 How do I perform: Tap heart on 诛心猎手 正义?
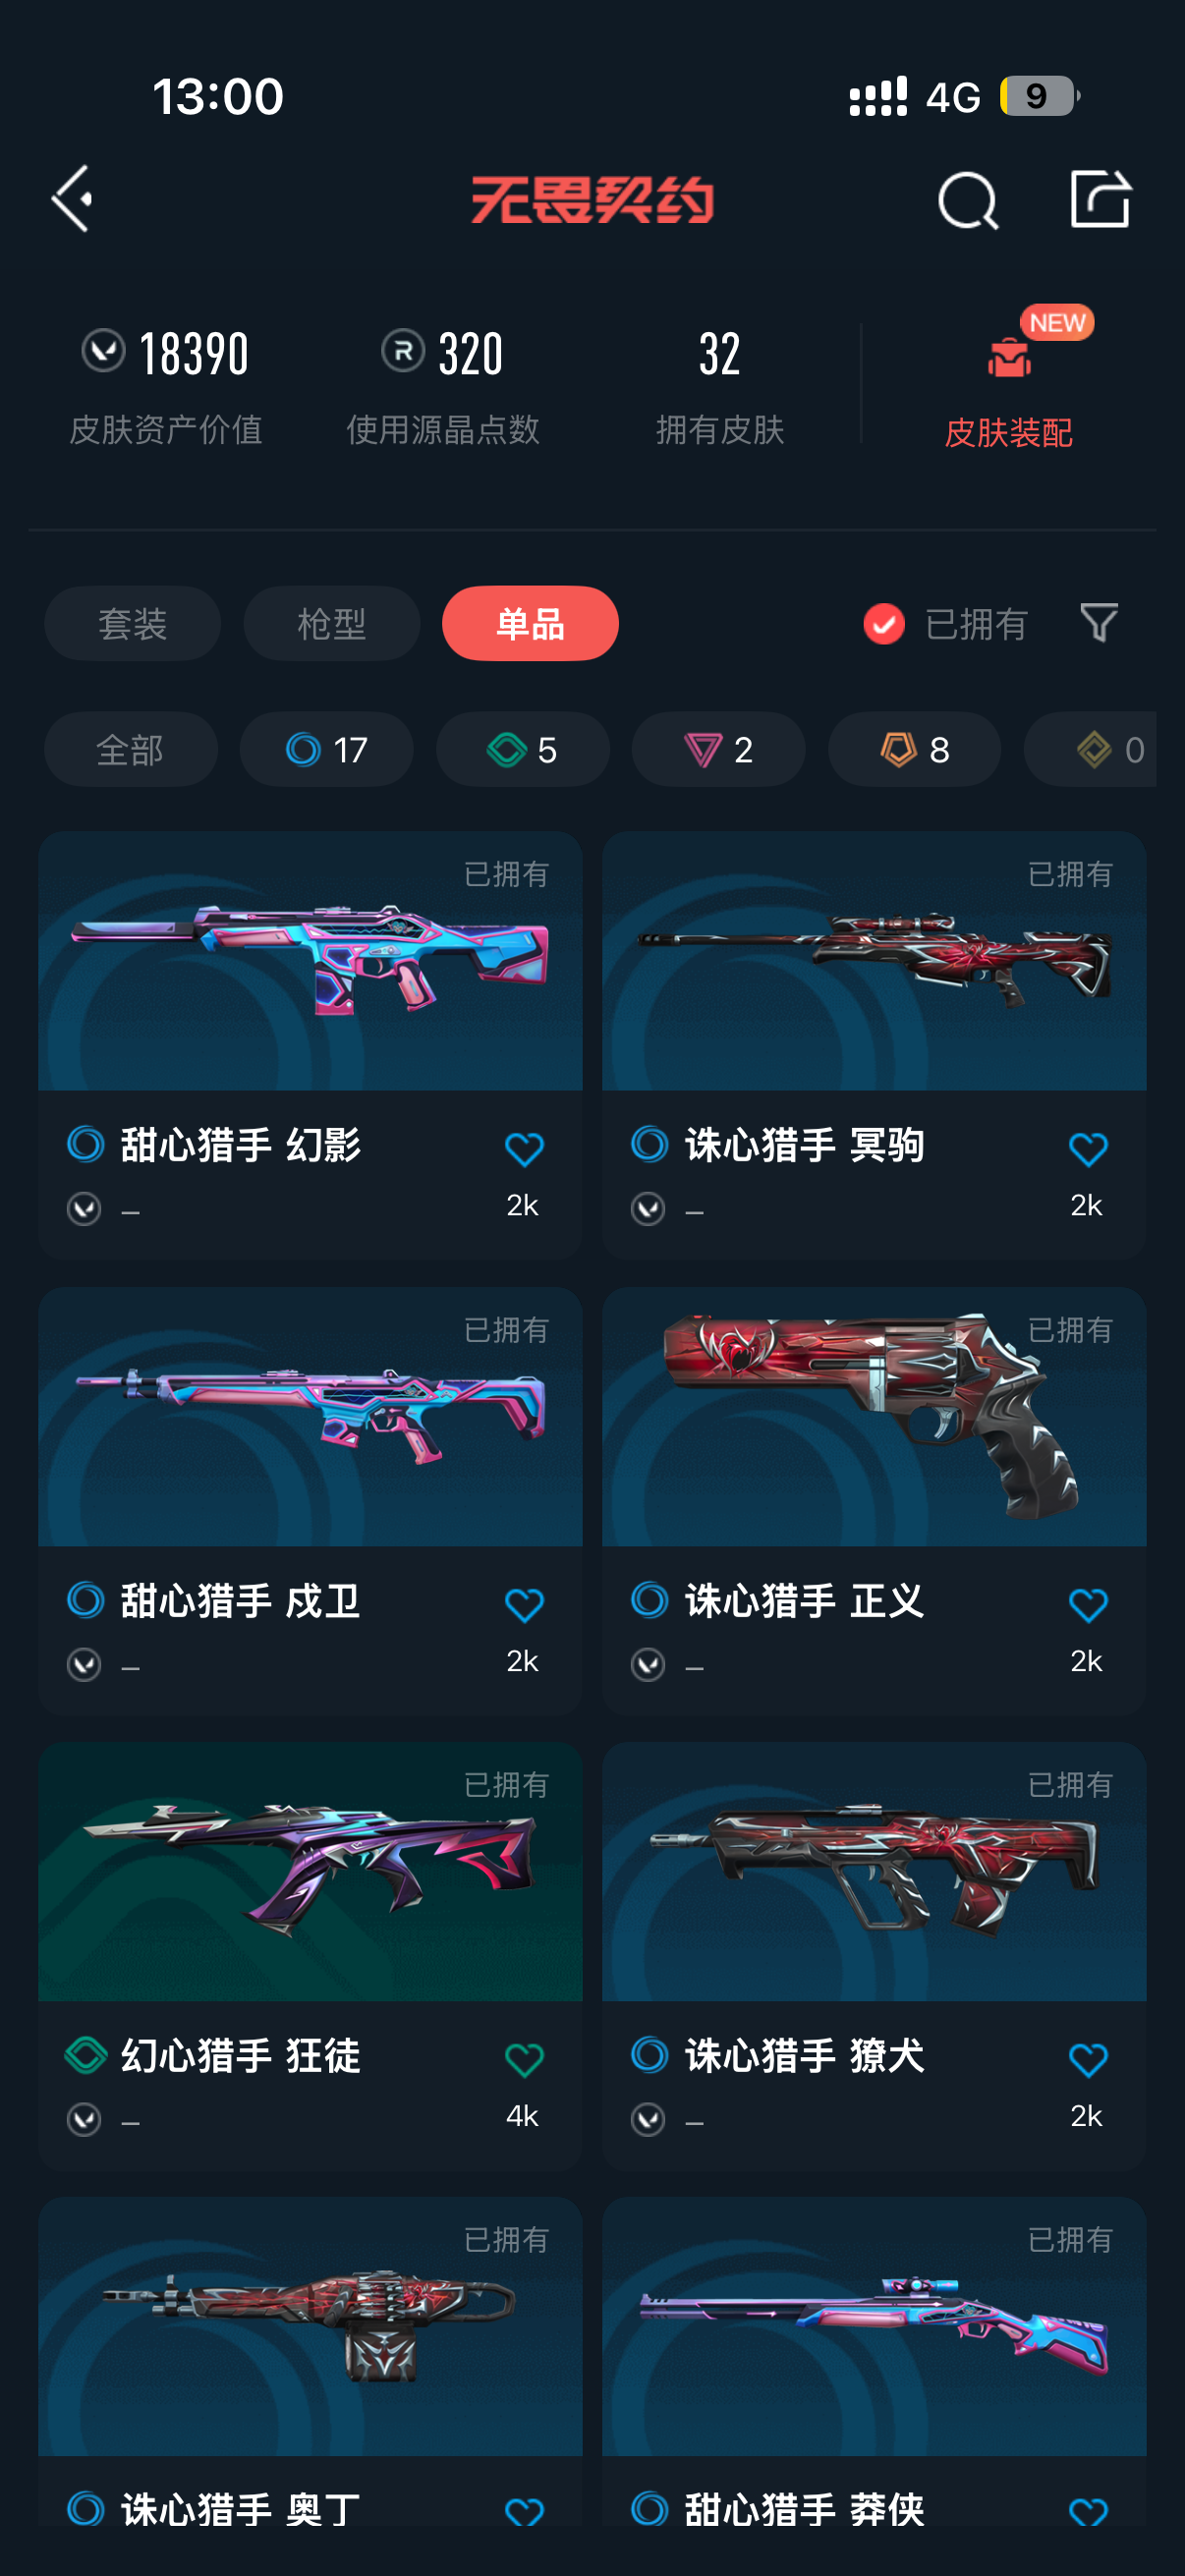tap(1088, 1605)
